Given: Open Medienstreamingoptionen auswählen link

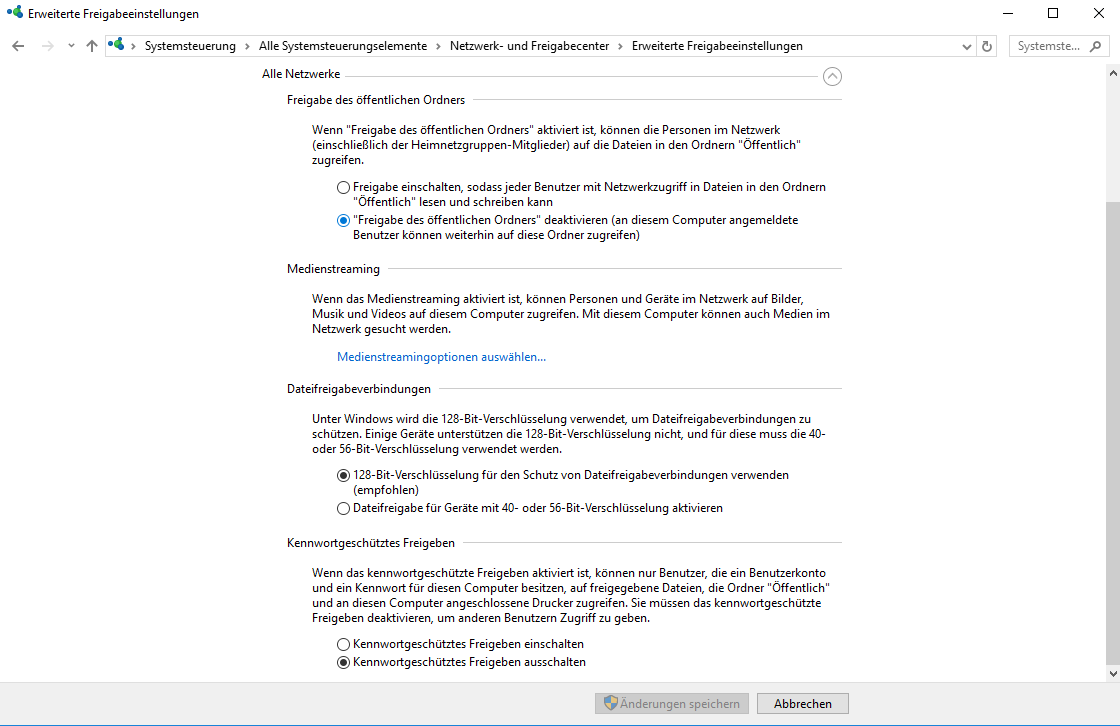Looking at the screenshot, I should coord(441,357).
